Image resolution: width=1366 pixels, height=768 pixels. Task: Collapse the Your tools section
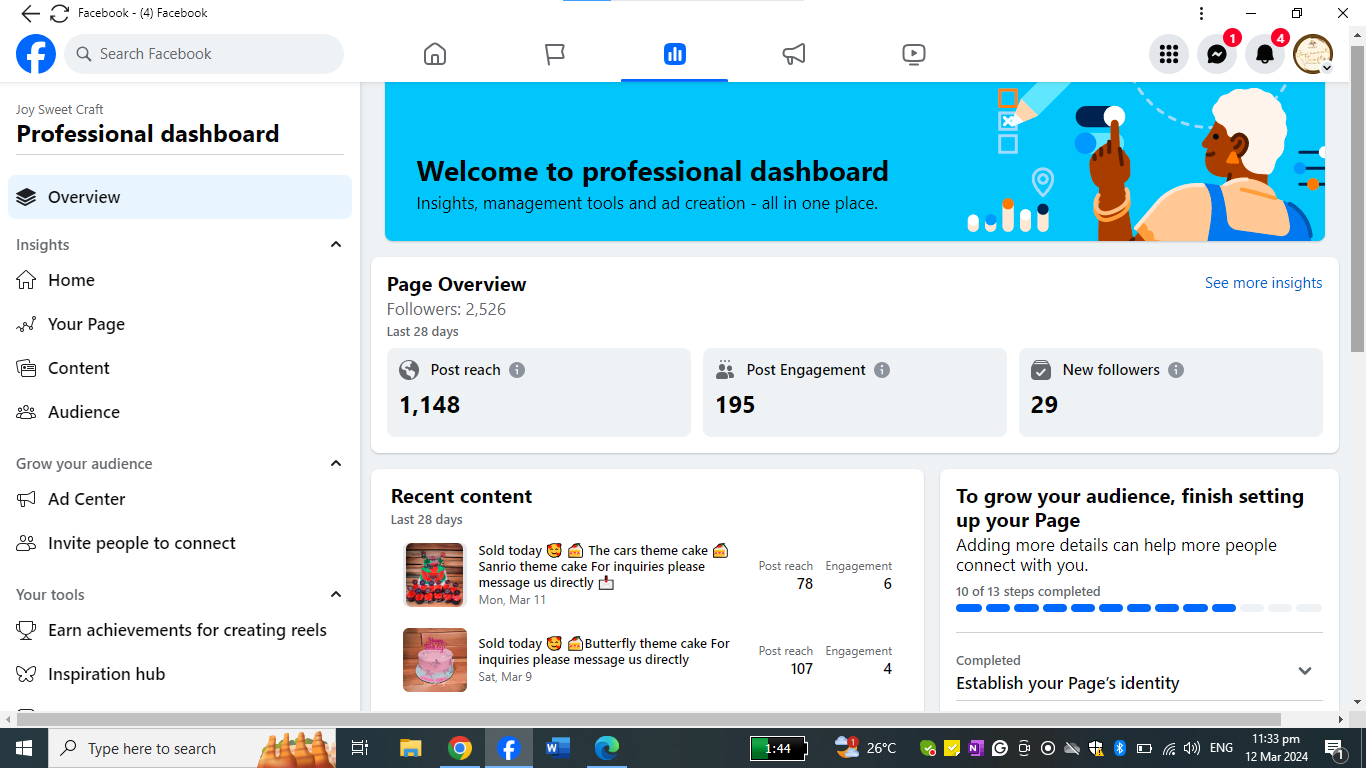click(336, 595)
